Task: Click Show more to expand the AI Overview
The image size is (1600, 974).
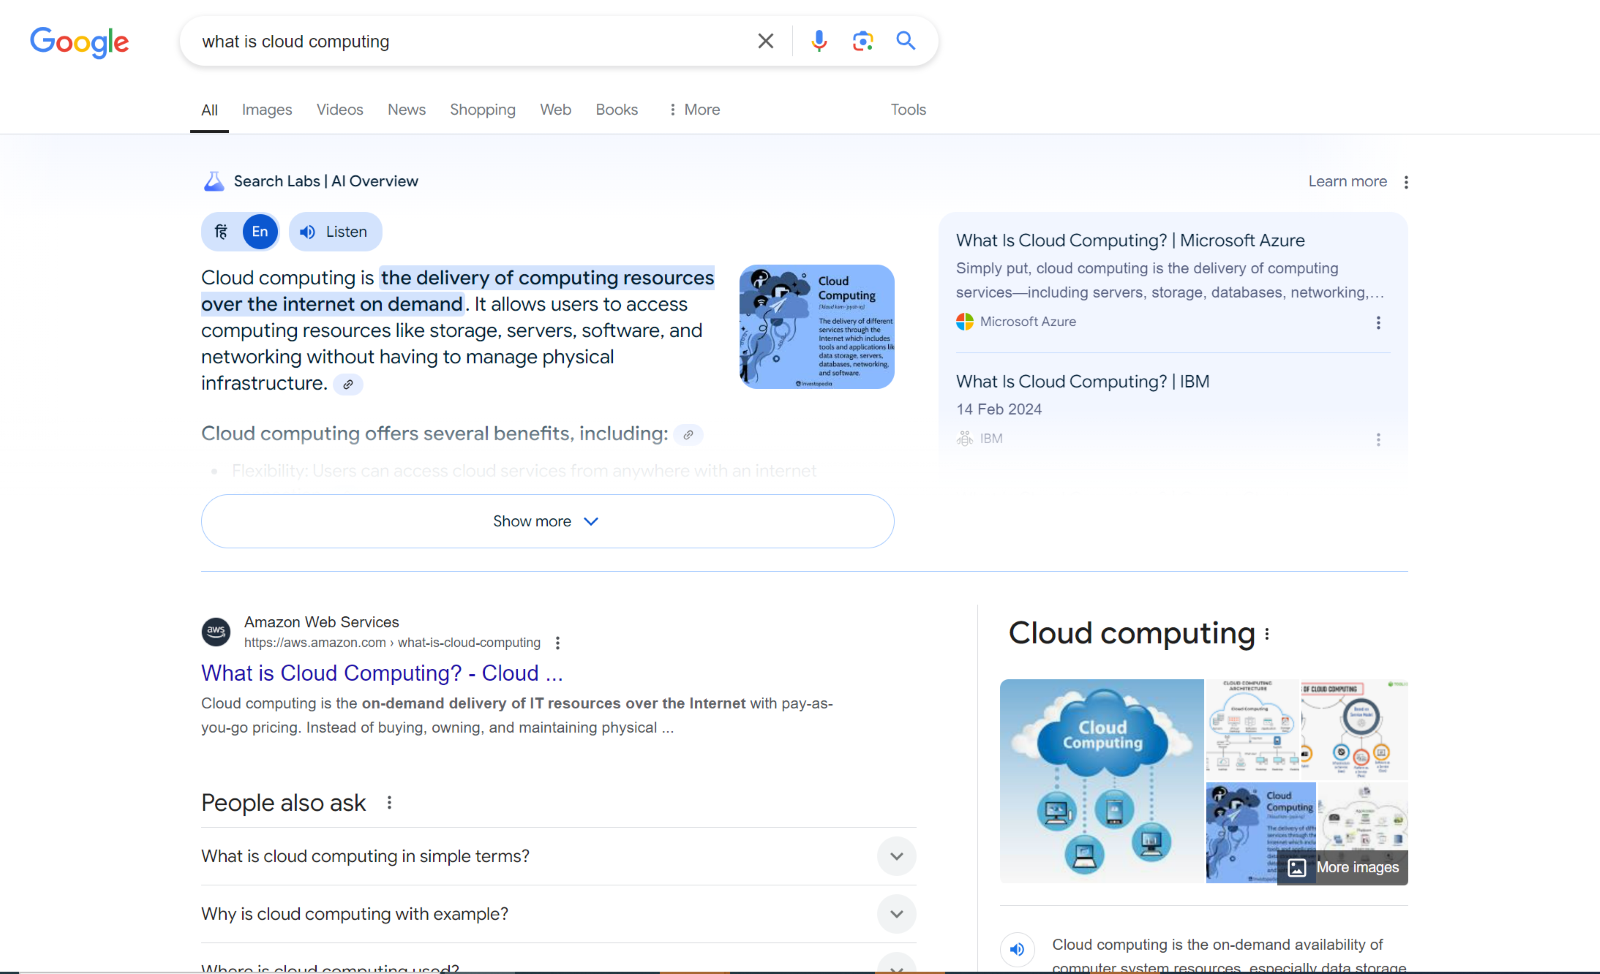Action: point(546,521)
